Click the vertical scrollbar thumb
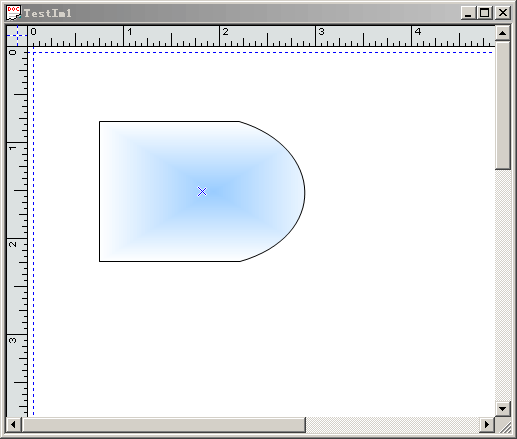The height and width of the screenshot is (439, 517). tap(503, 105)
